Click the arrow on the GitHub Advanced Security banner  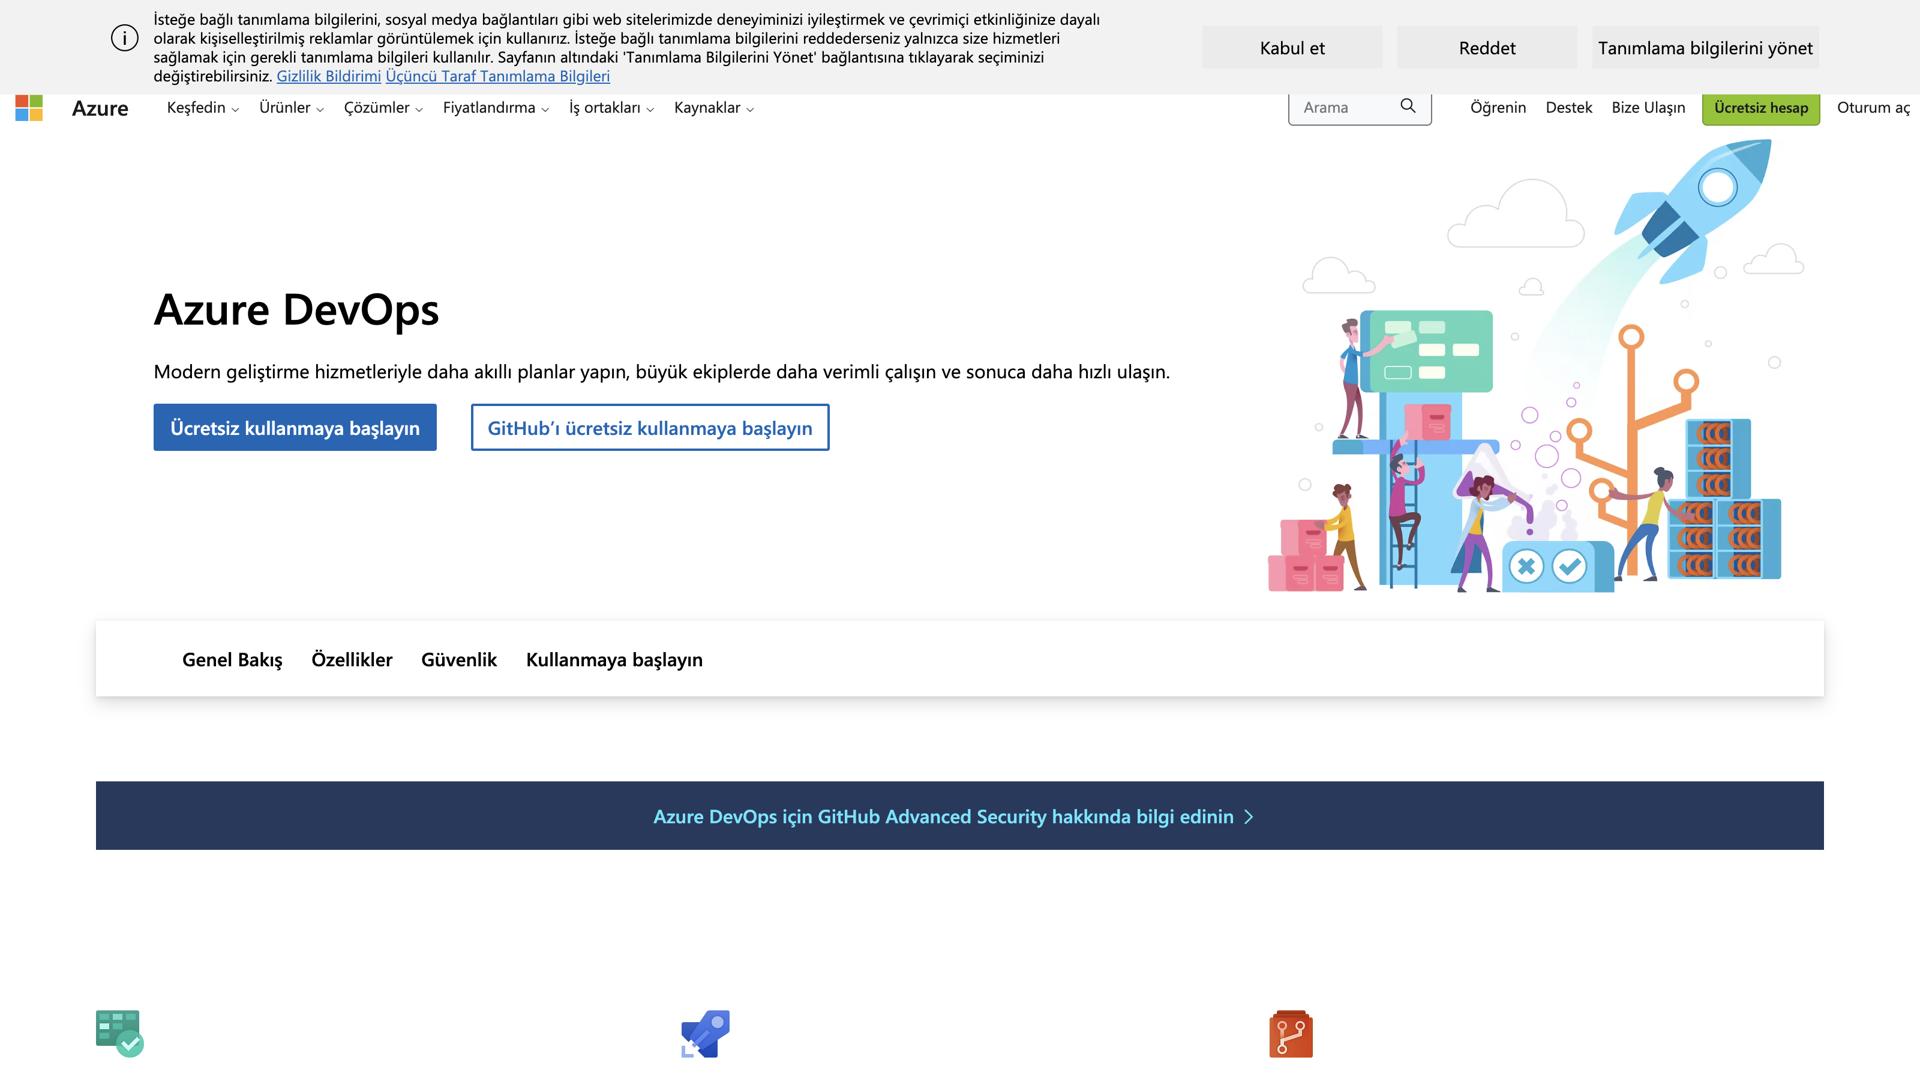1248,817
